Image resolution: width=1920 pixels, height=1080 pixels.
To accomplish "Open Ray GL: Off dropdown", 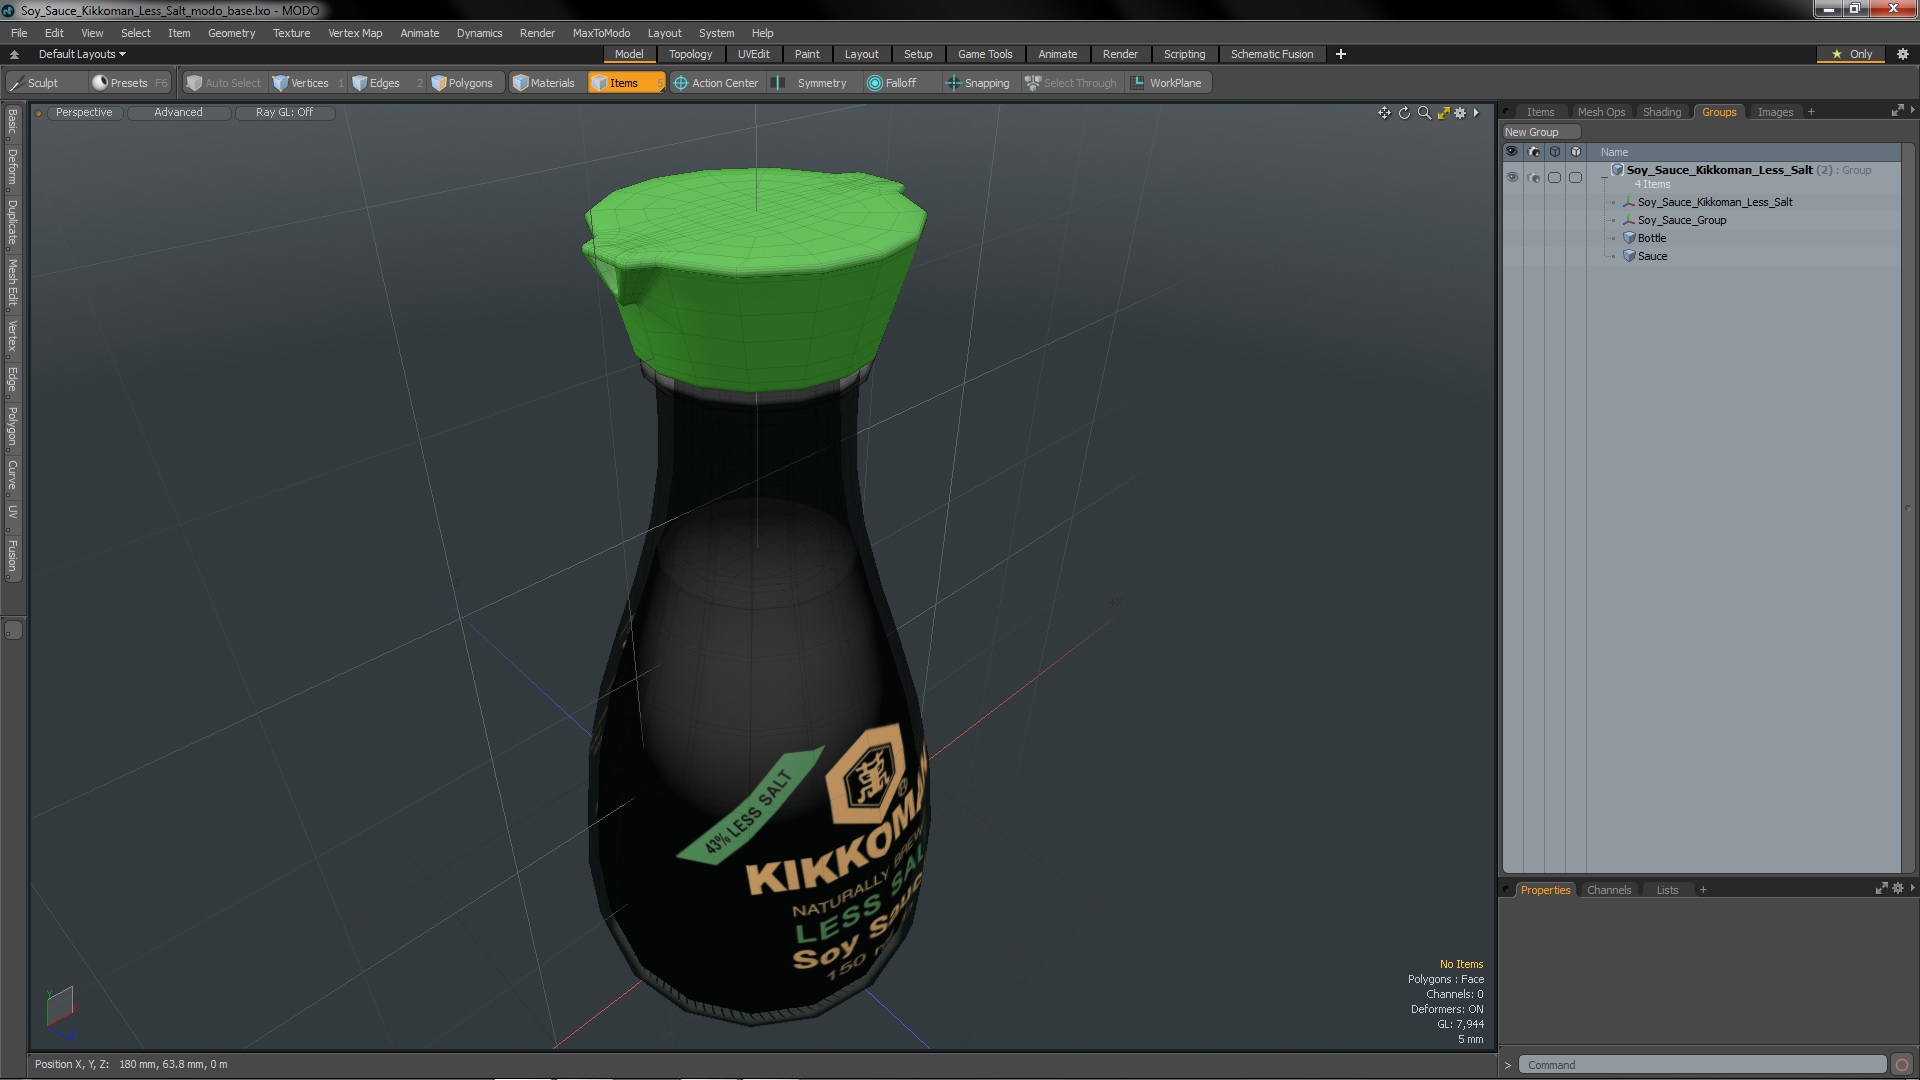I will tap(284, 112).
